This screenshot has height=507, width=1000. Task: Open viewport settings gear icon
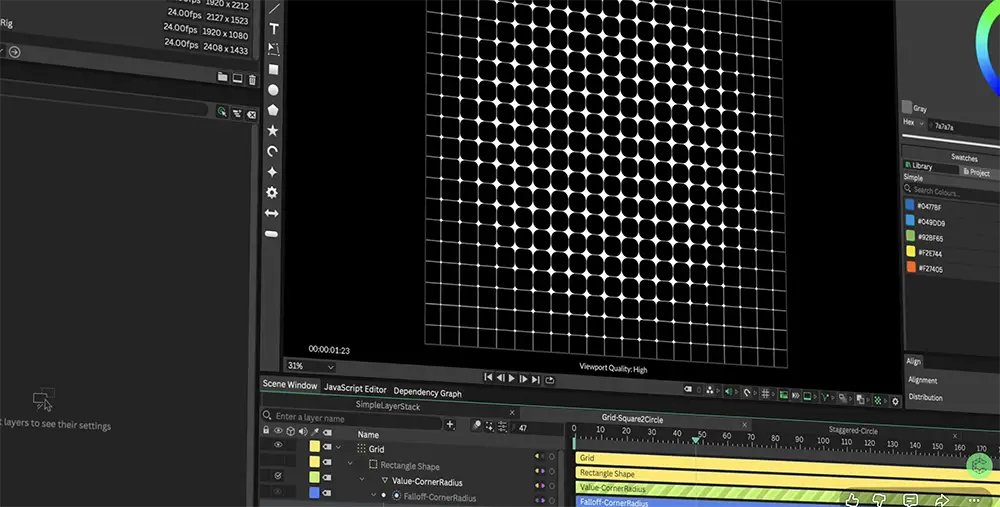click(x=895, y=402)
